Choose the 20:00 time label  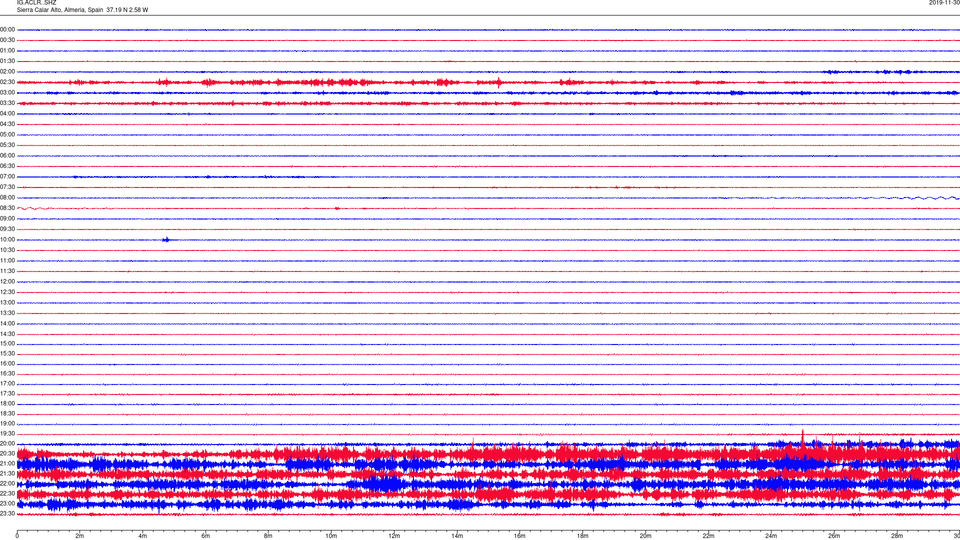[x=7, y=444]
